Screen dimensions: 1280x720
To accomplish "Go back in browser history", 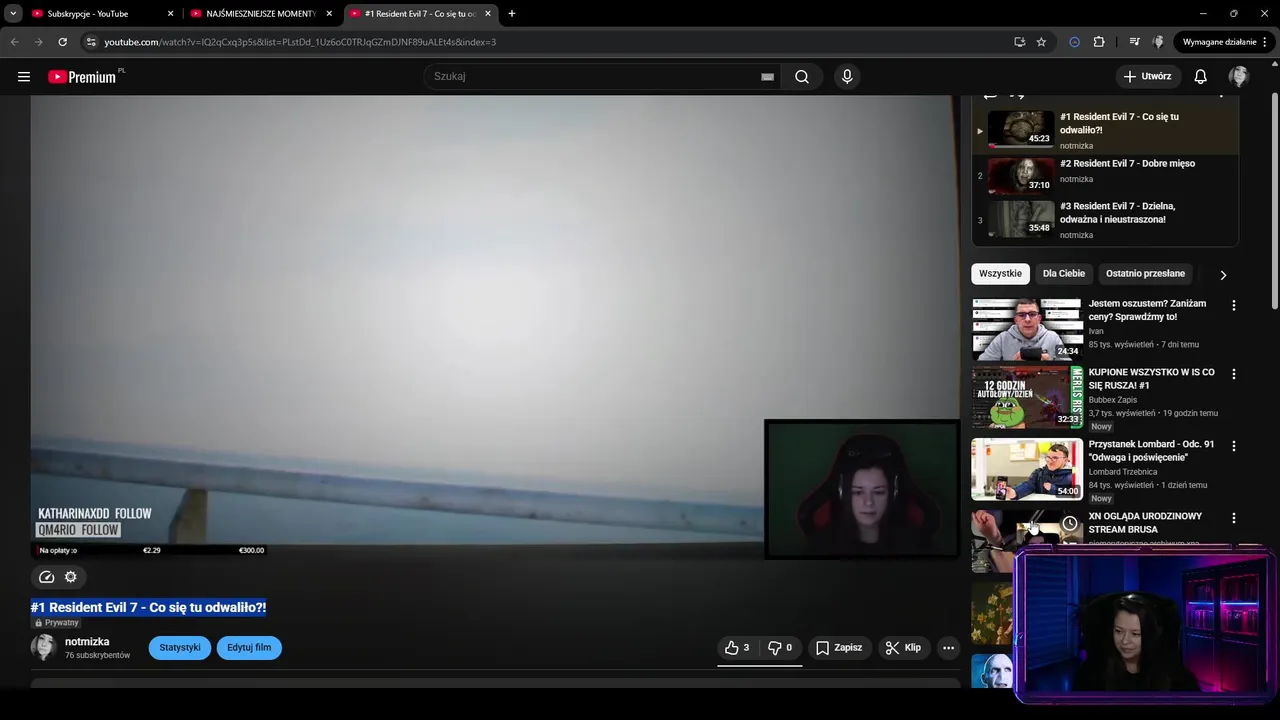I will pyautogui.click(x=14, y=42).
